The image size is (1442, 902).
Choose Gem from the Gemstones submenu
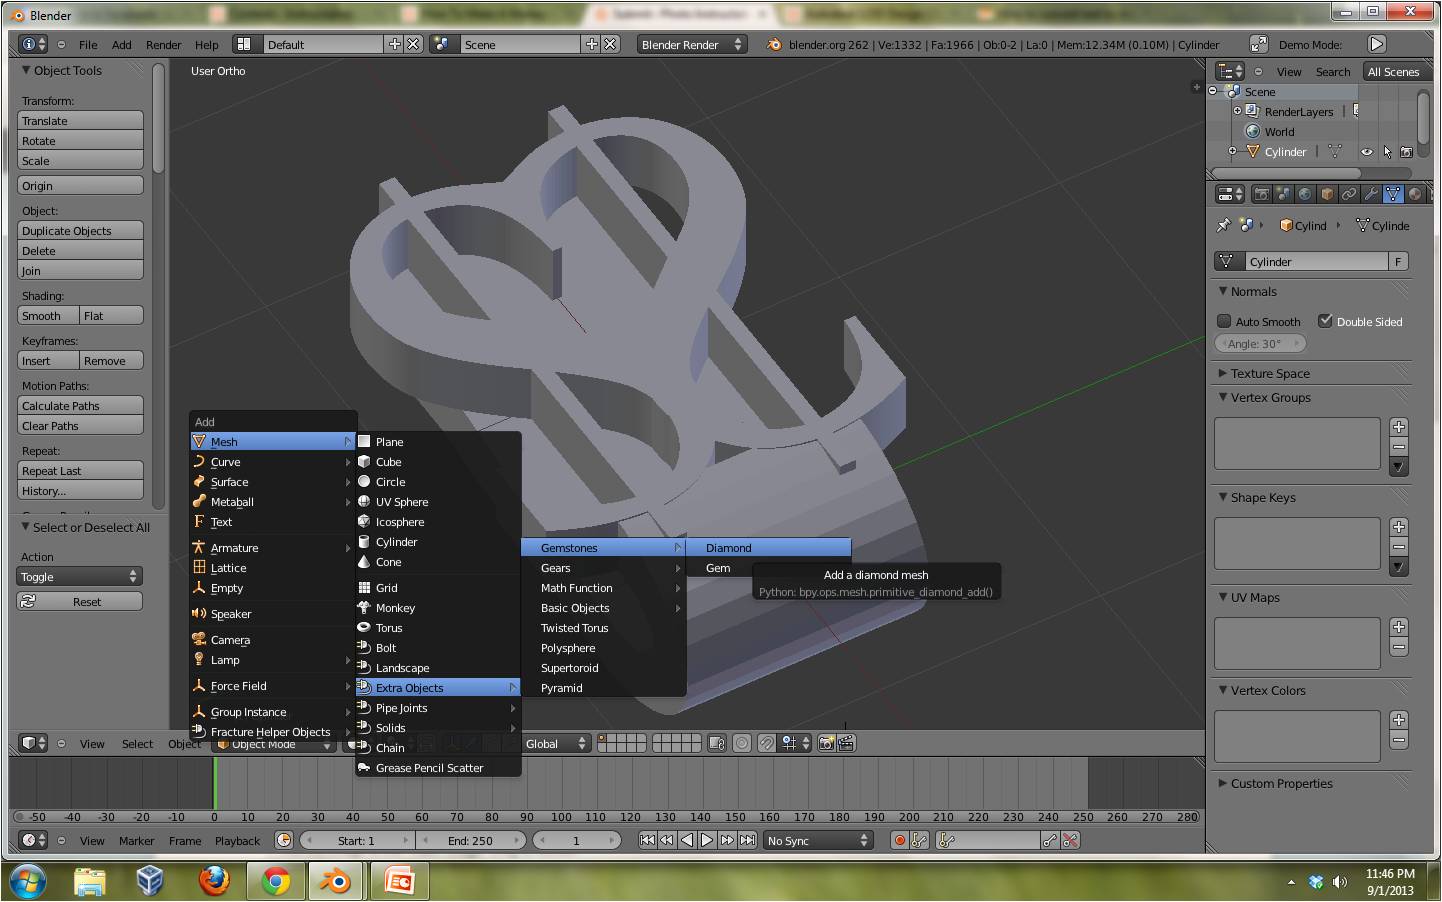pyautogui.click(x=719, y=567)
